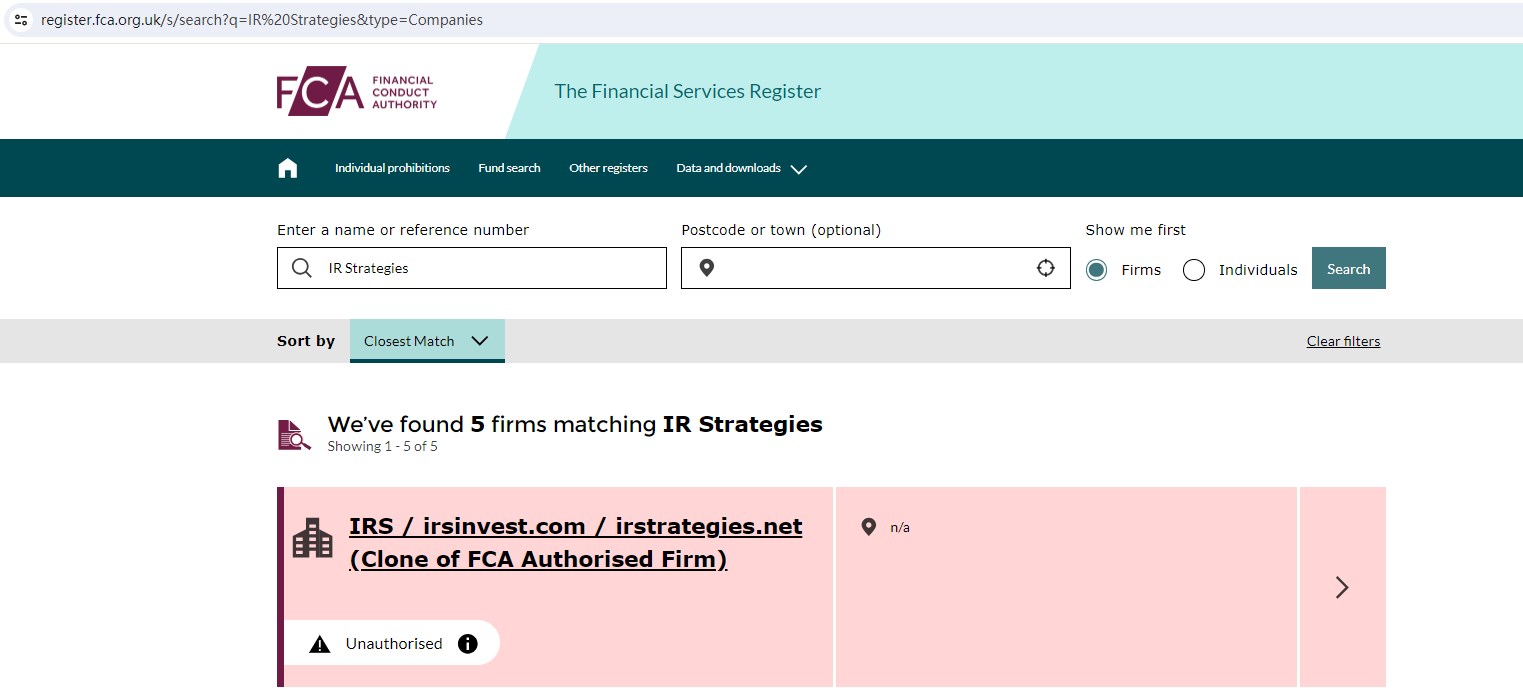The width and height of the screenshot is (1523, 690).
Task: Open the Closest Match sort dropdown
Action: click(427, 341)
